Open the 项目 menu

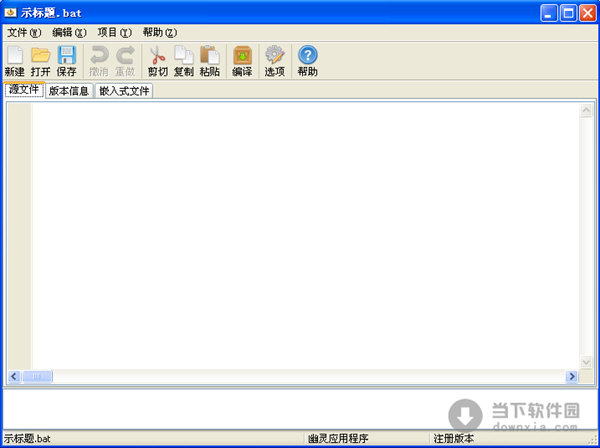click(114, 33)
